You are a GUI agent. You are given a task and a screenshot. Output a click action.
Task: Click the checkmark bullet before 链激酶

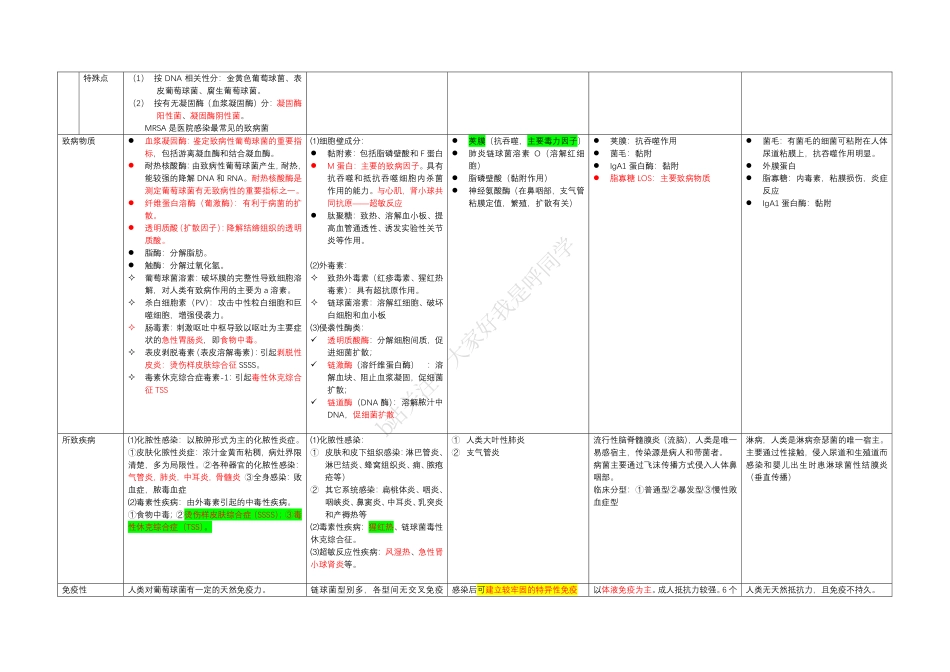(x=313, y=365)
